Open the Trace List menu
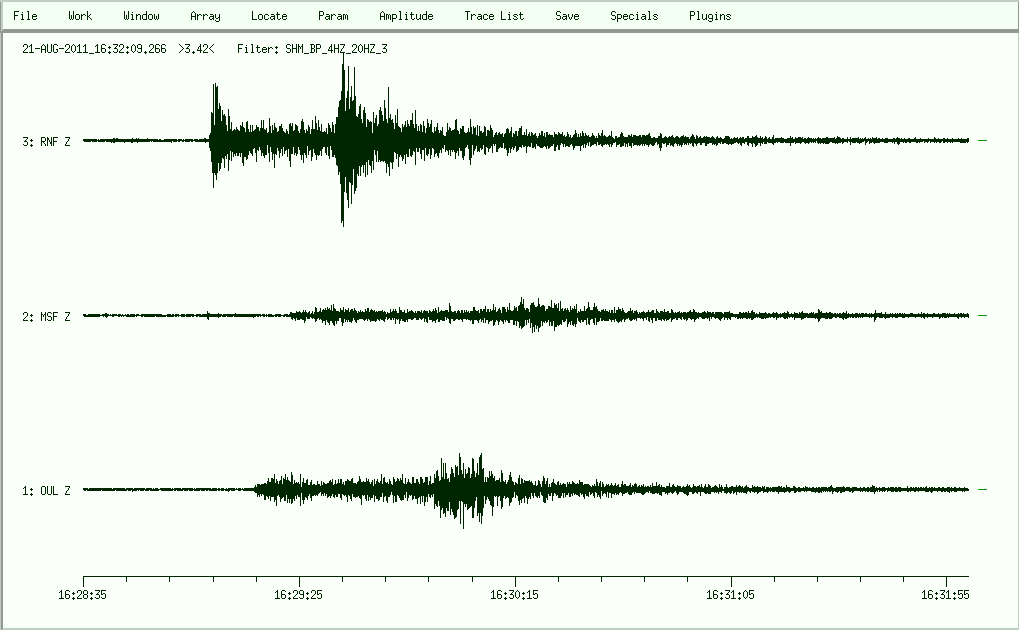 [494, 16]
